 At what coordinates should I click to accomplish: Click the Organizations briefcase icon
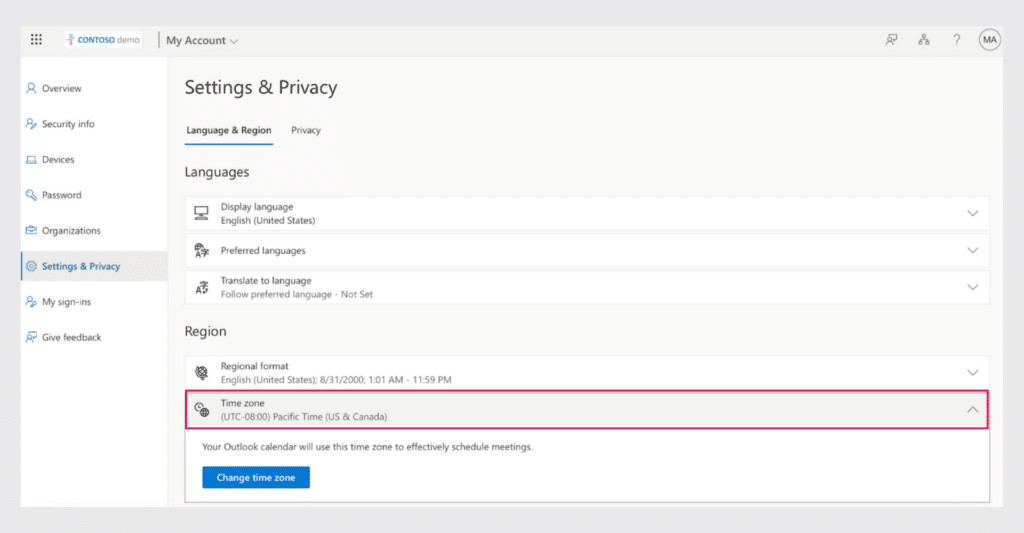31,230
